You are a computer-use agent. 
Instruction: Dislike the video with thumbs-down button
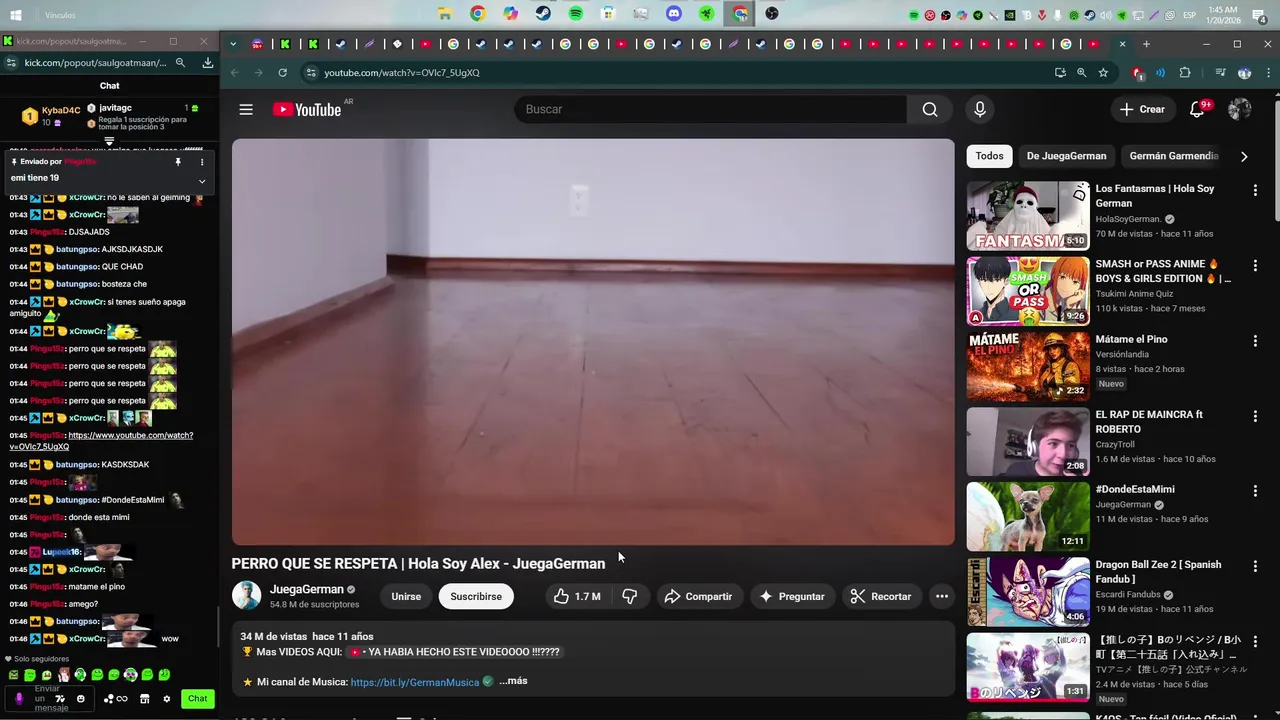point(630,596)
